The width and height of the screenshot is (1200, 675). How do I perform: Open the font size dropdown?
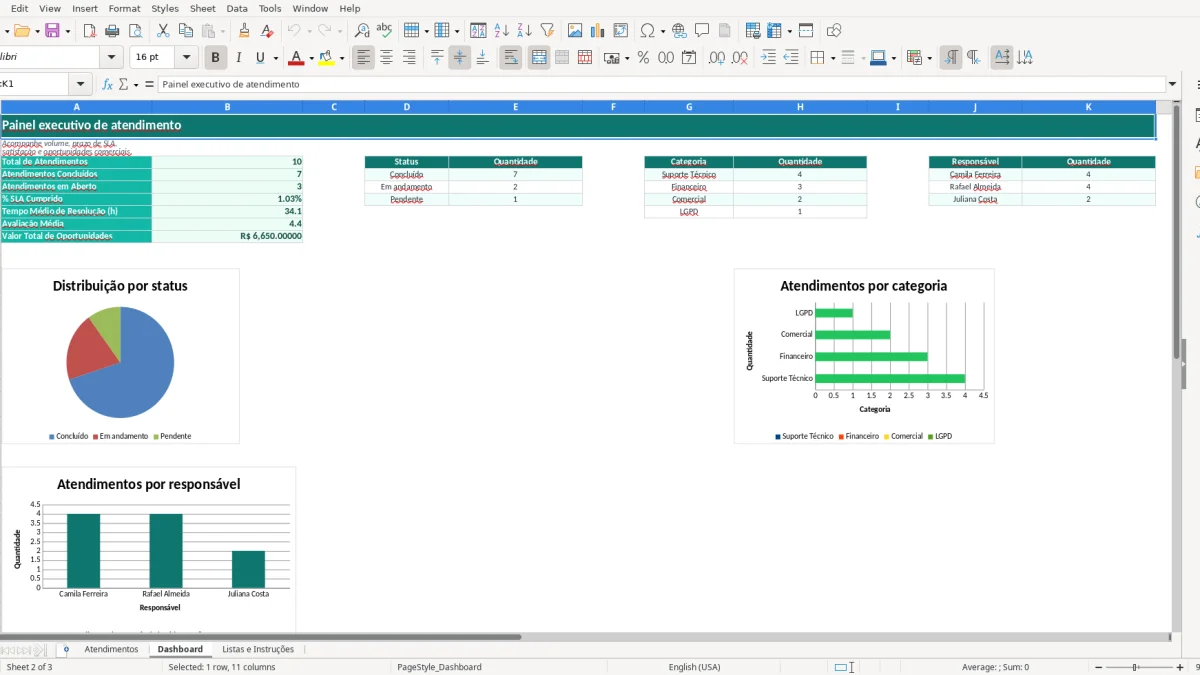(187, 58)
